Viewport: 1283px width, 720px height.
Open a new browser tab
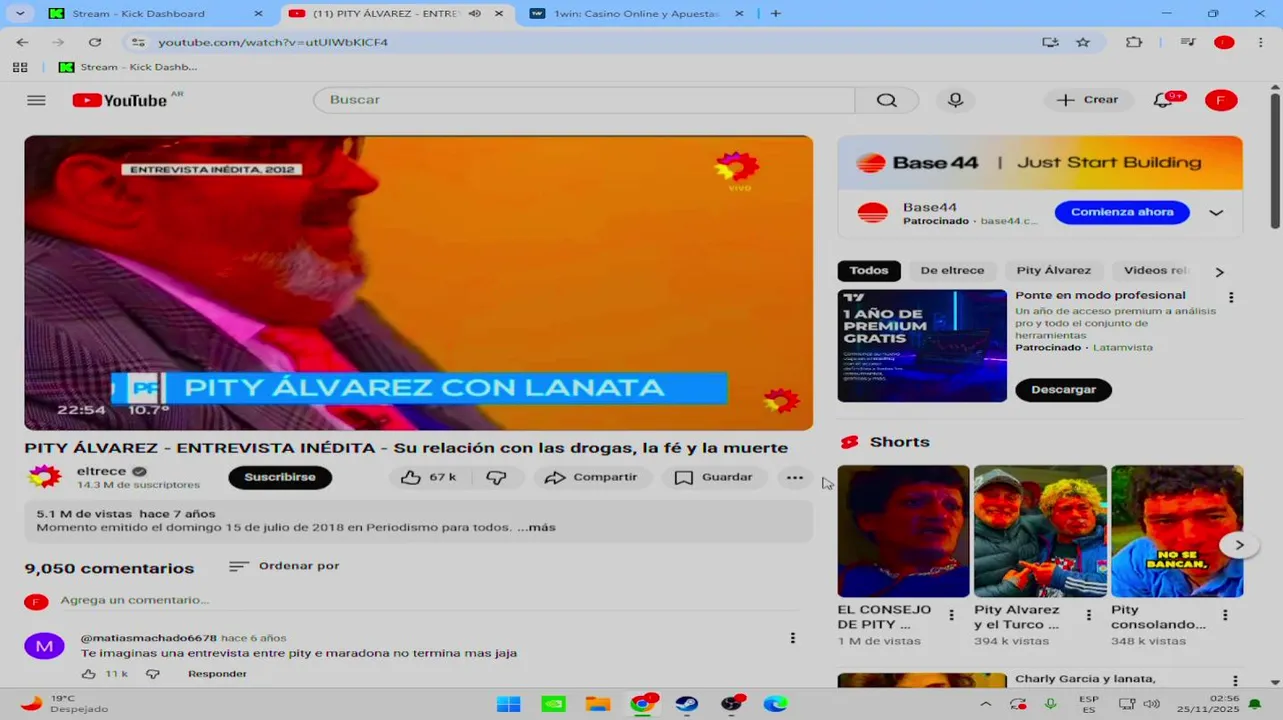(x=776, y=14)
